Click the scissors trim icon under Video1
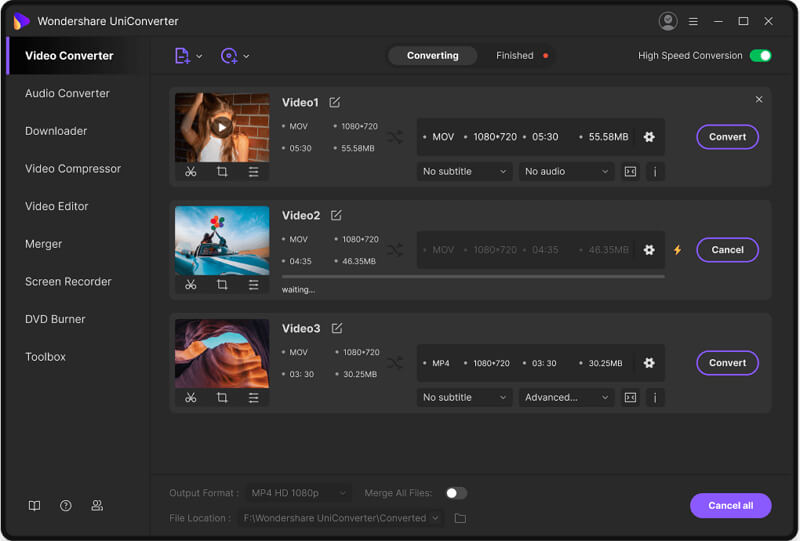Viewport: 800px width, 541px height. click(191, 172)
